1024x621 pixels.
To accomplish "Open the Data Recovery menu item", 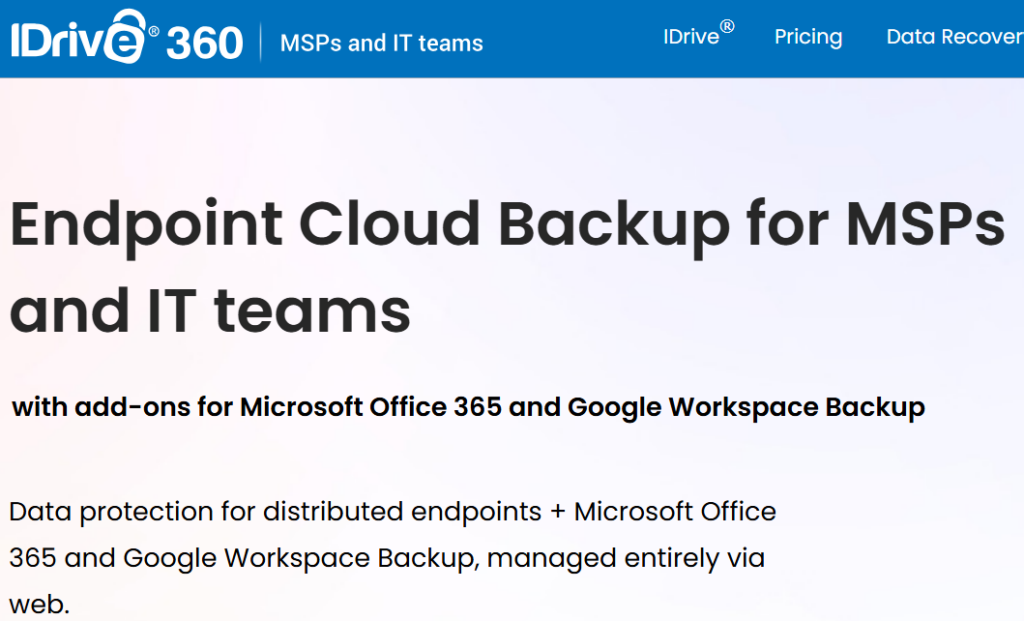I will coord(954,37).
